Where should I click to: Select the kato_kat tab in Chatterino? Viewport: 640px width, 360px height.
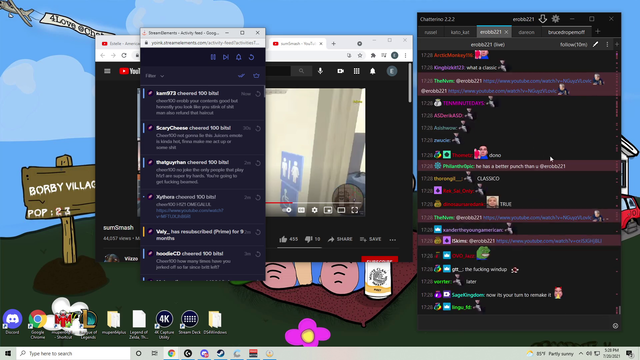point(460,32)
